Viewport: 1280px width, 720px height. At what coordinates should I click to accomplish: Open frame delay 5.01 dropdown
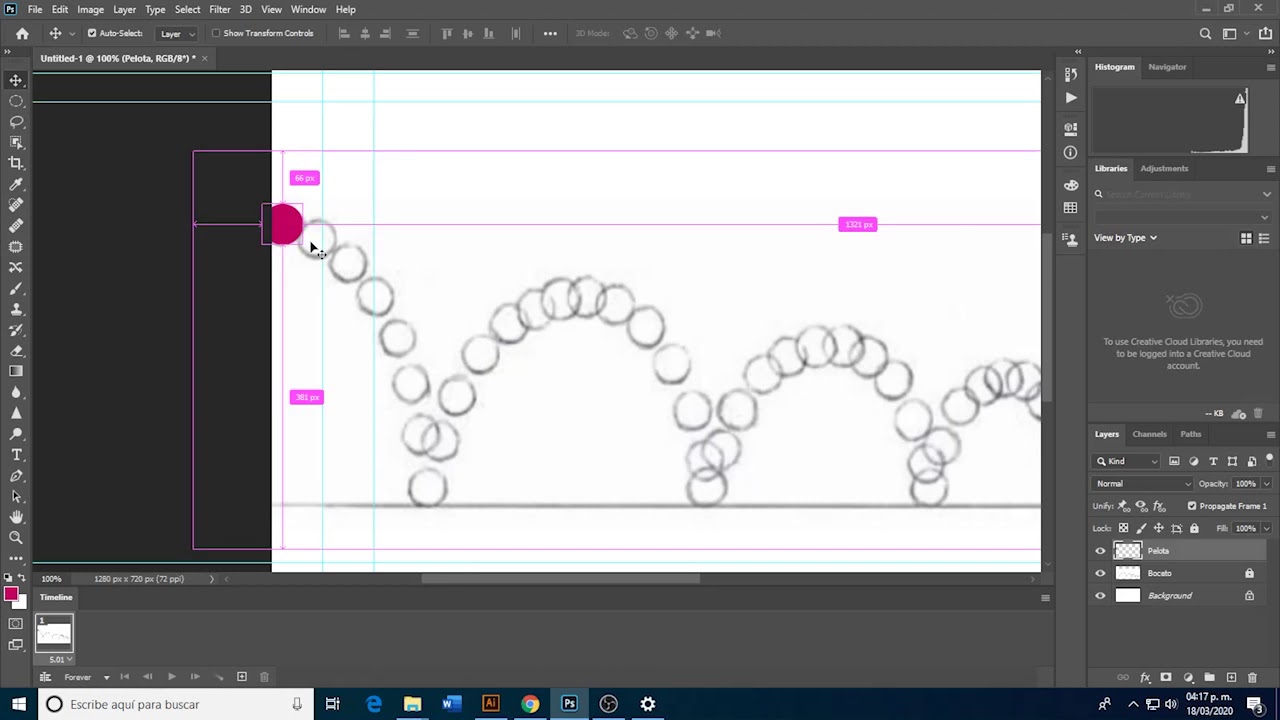pyautogui.click(x=58, y=659)
